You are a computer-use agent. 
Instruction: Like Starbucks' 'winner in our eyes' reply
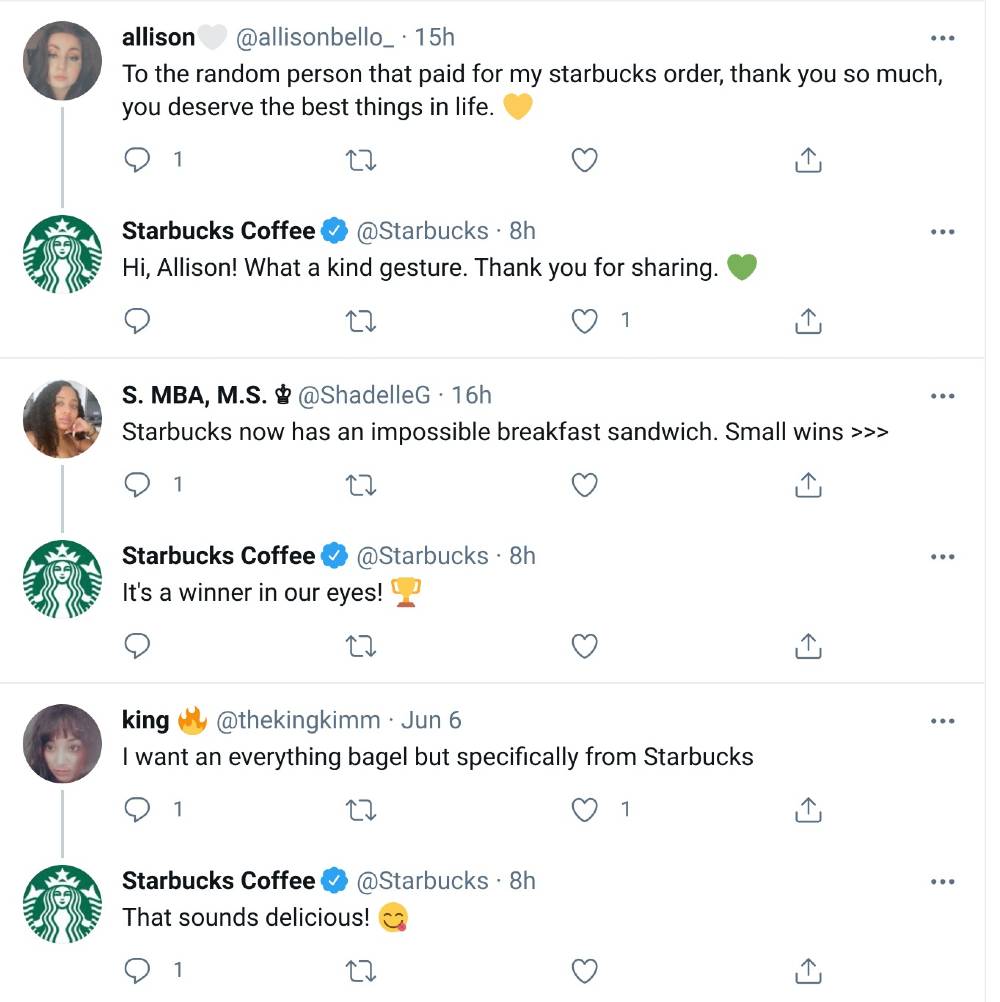click(584, 646)
